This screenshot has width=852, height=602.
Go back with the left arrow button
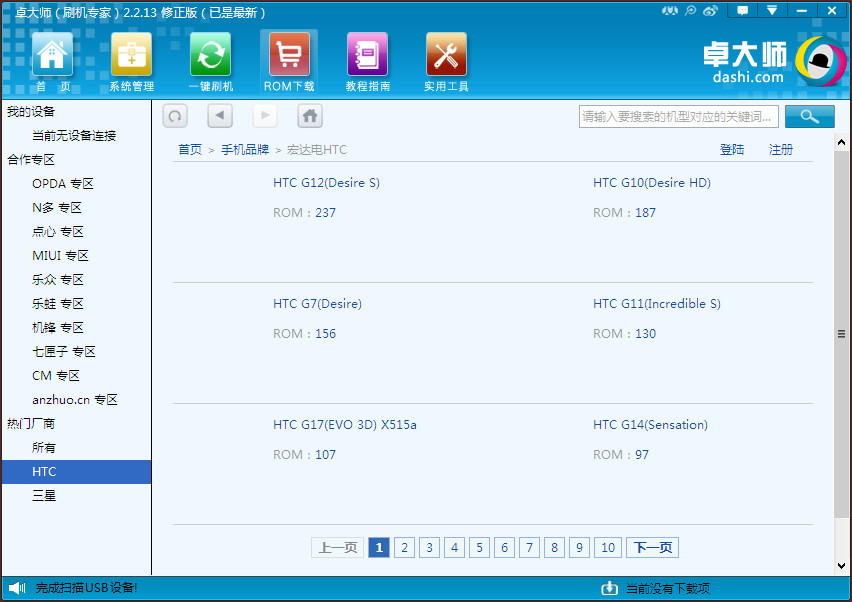220,116
